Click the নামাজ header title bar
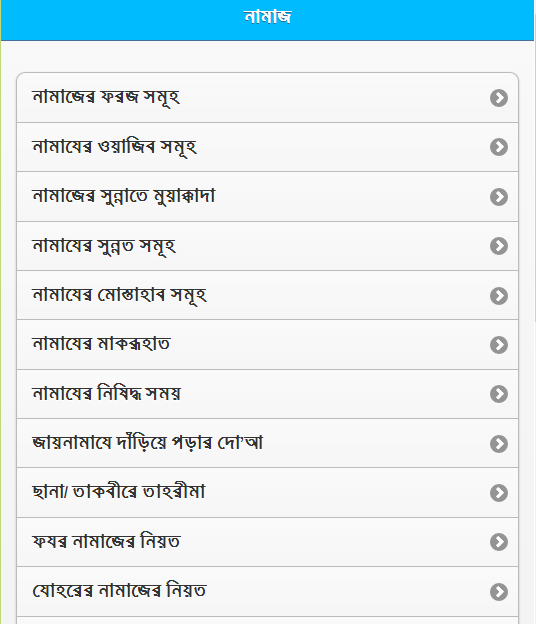The height and width of the screenshot is (624, 536). [x=267, y=20]
